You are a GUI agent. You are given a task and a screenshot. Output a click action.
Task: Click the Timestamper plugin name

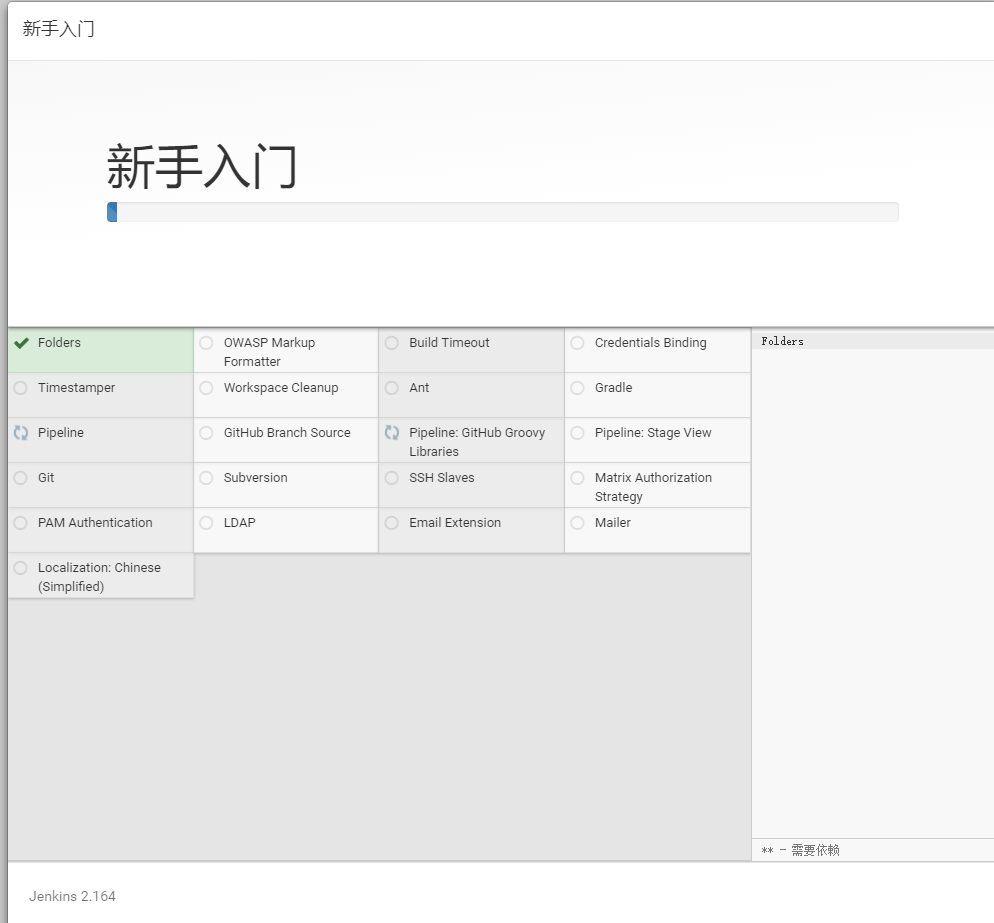(77, 388)
